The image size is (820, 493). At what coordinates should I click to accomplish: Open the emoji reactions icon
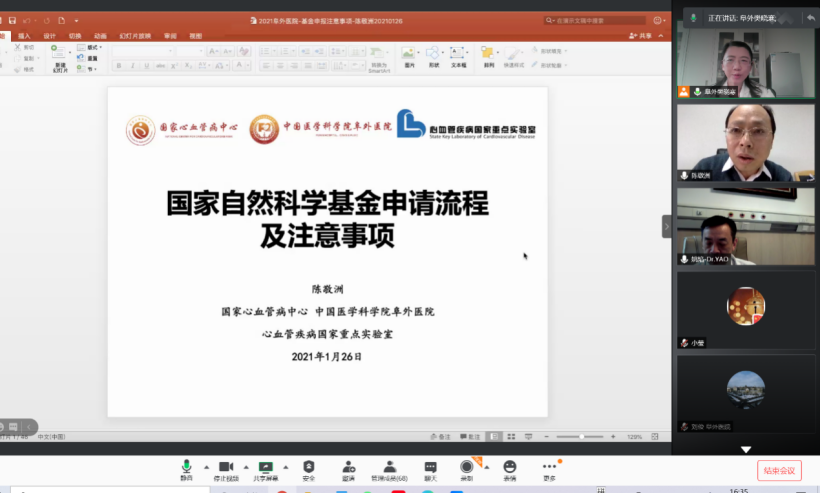tap(510, 468)
